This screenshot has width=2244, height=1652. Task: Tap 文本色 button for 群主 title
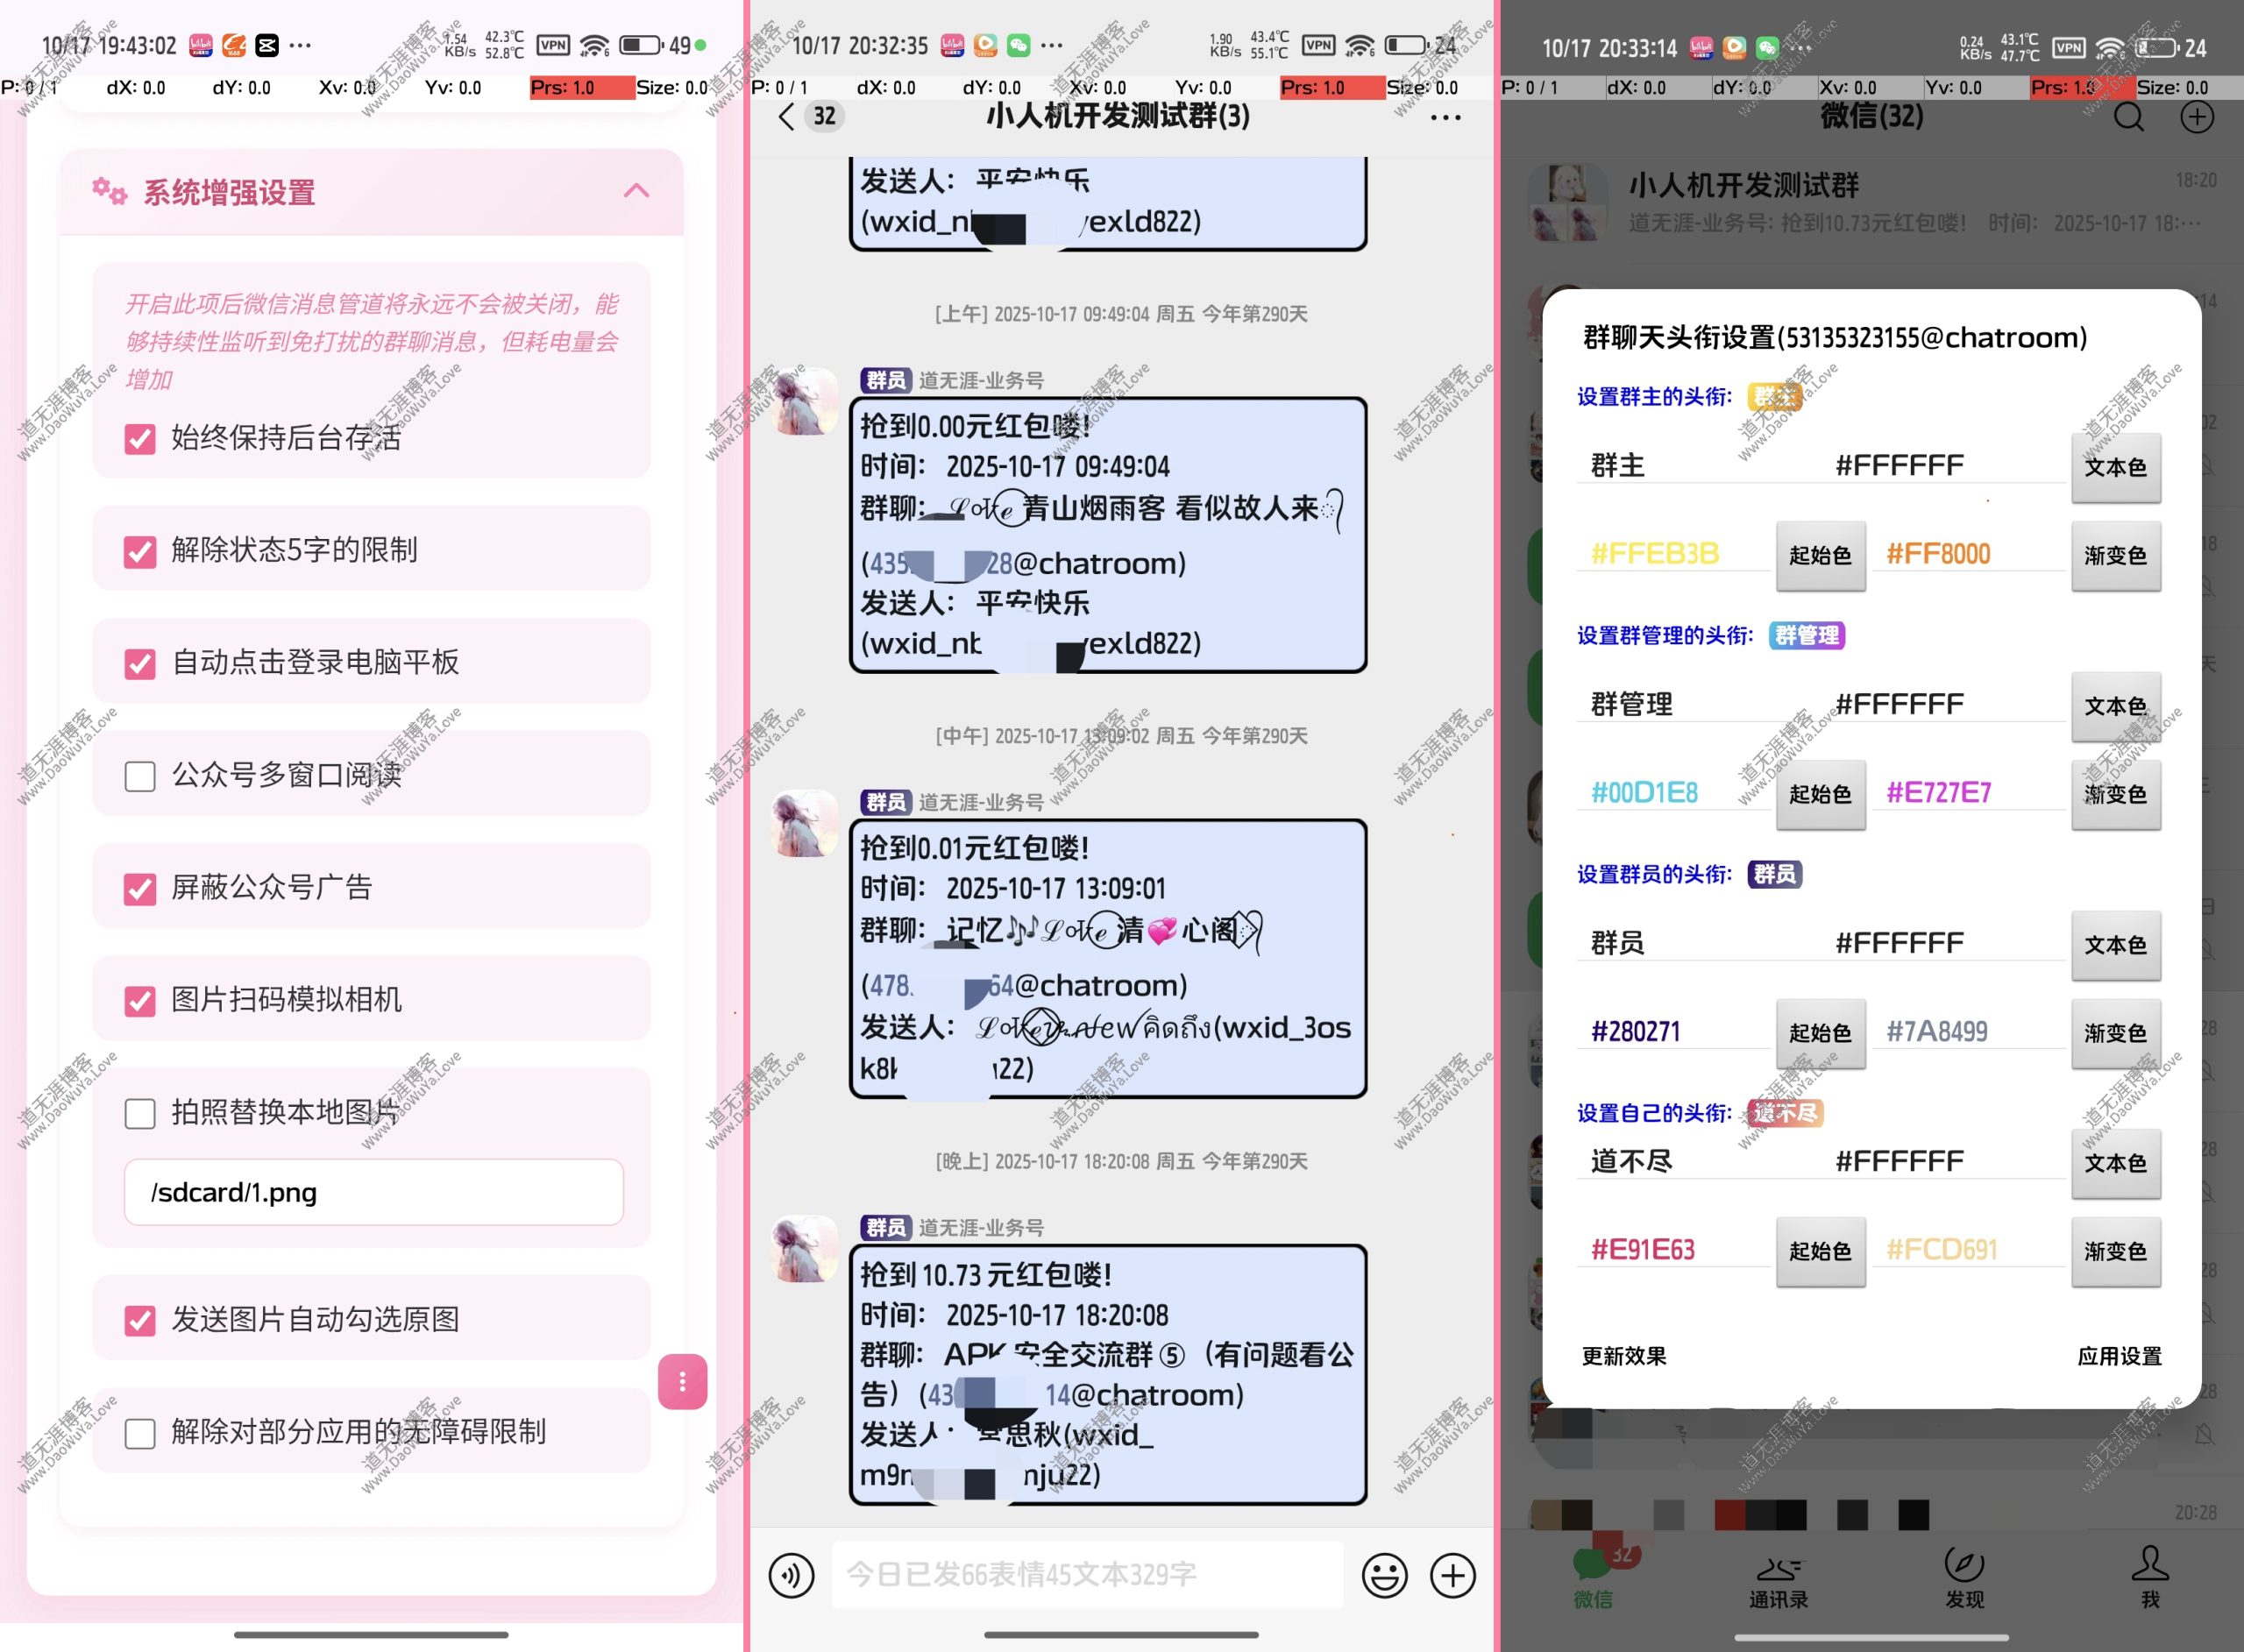2115,467
